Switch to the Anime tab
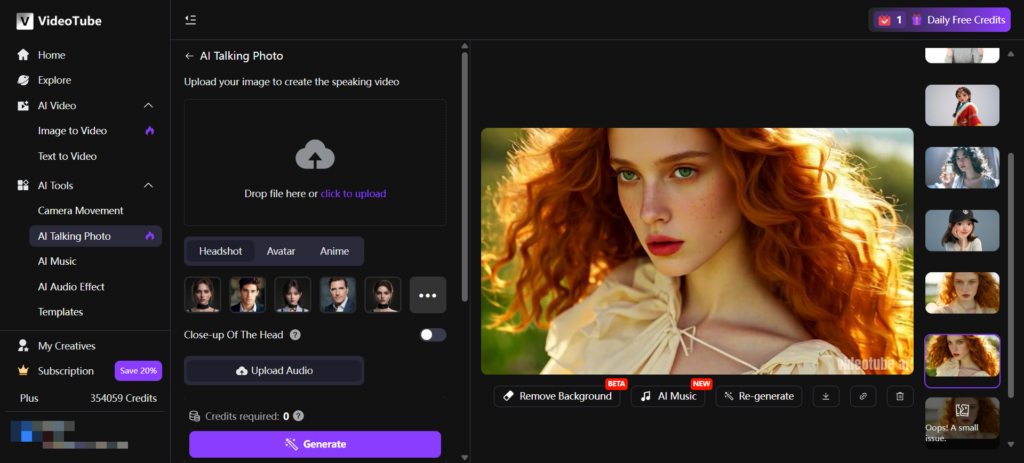This screenshot has height=463, width=1024. click(334, 251)
